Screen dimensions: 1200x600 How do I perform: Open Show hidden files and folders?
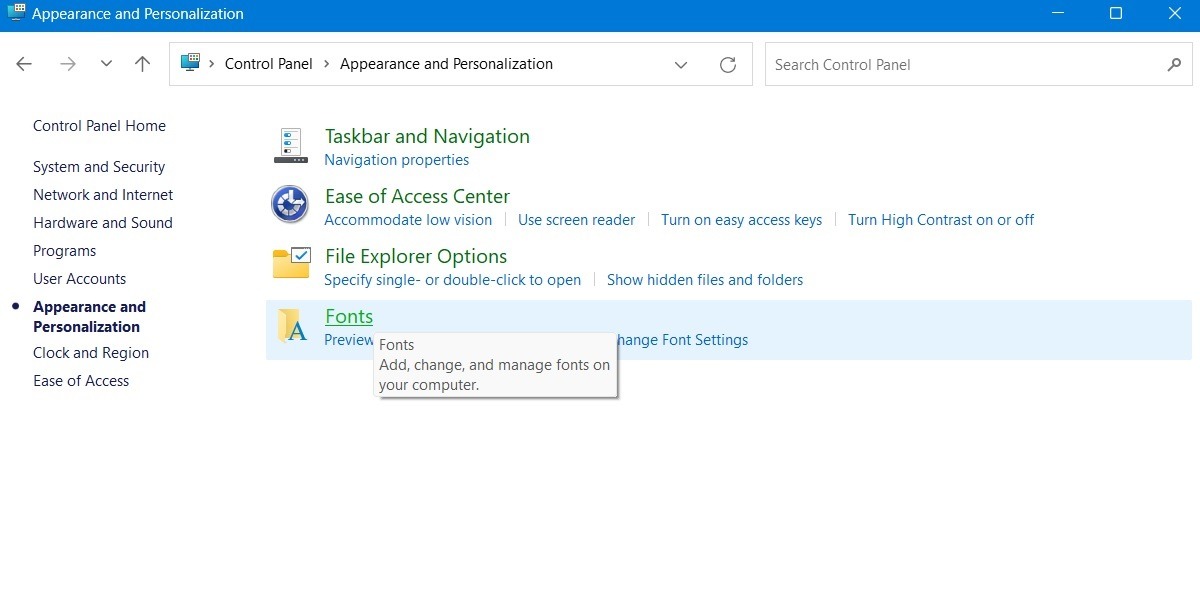coord(705,279)
